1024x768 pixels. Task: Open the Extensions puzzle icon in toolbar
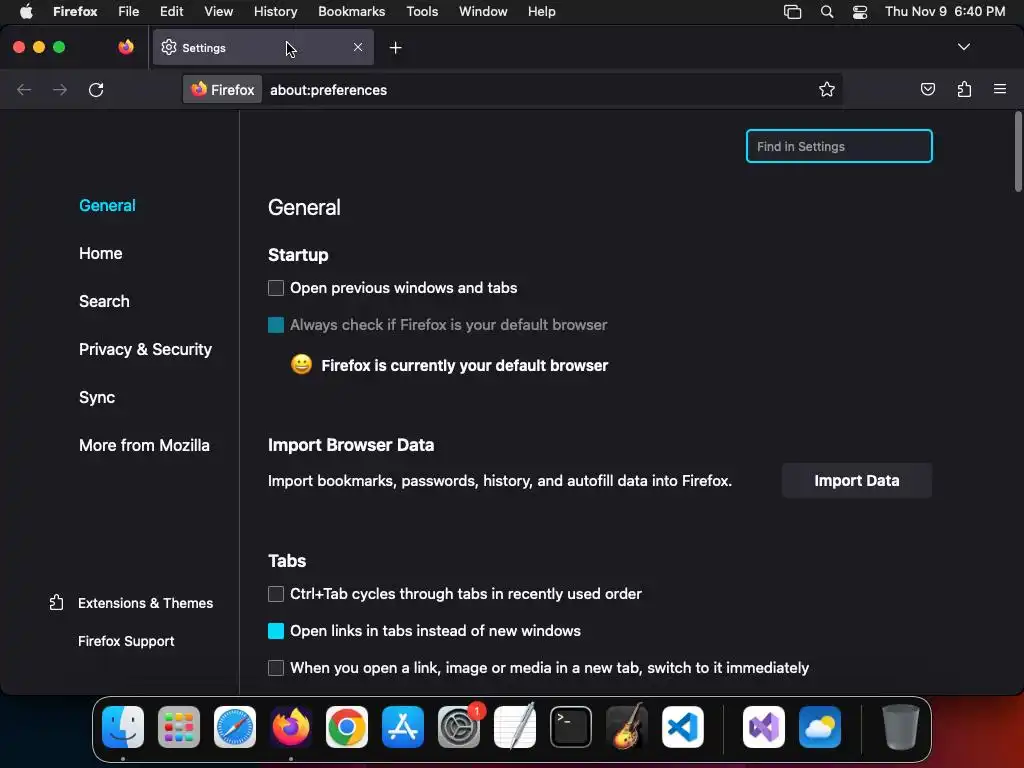tap(964, 89)
